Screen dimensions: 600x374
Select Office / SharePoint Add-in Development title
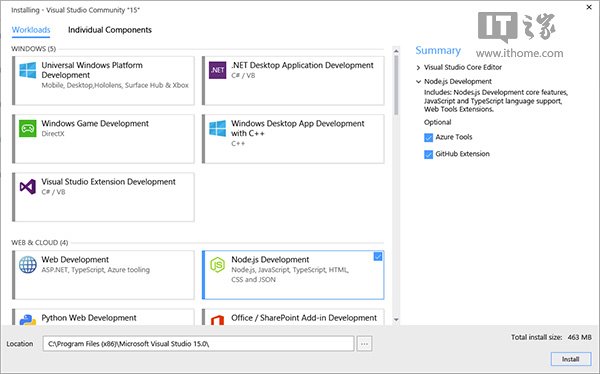(304, 318)
